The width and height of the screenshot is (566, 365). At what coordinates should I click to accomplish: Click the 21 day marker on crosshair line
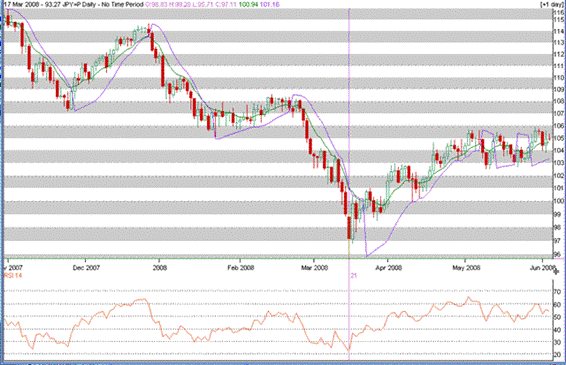354,275
